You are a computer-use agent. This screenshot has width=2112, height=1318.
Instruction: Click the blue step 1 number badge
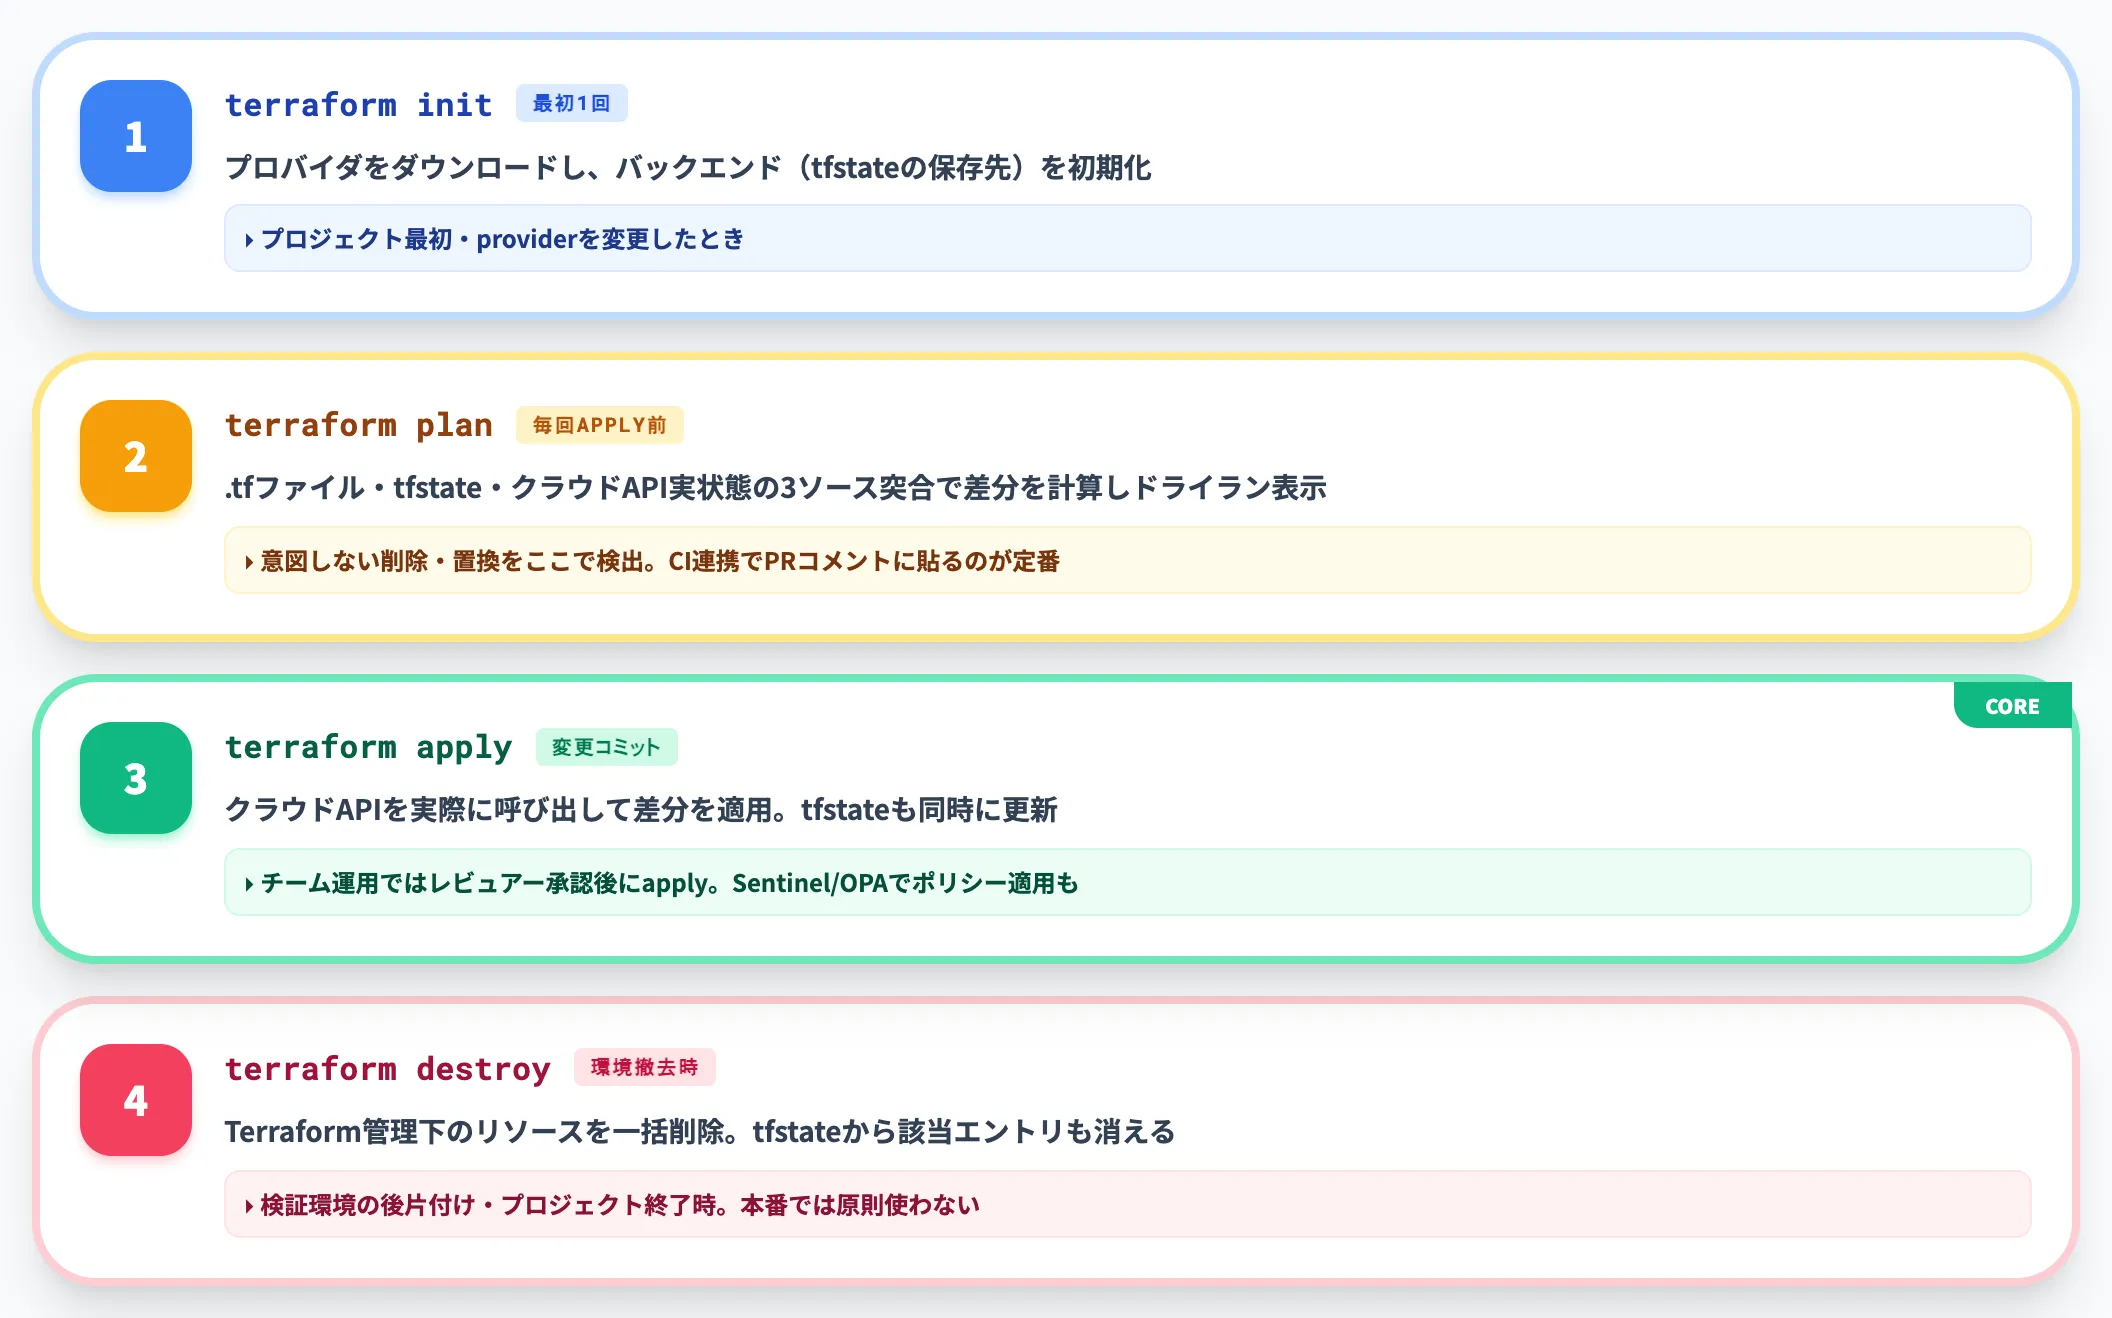136,136
